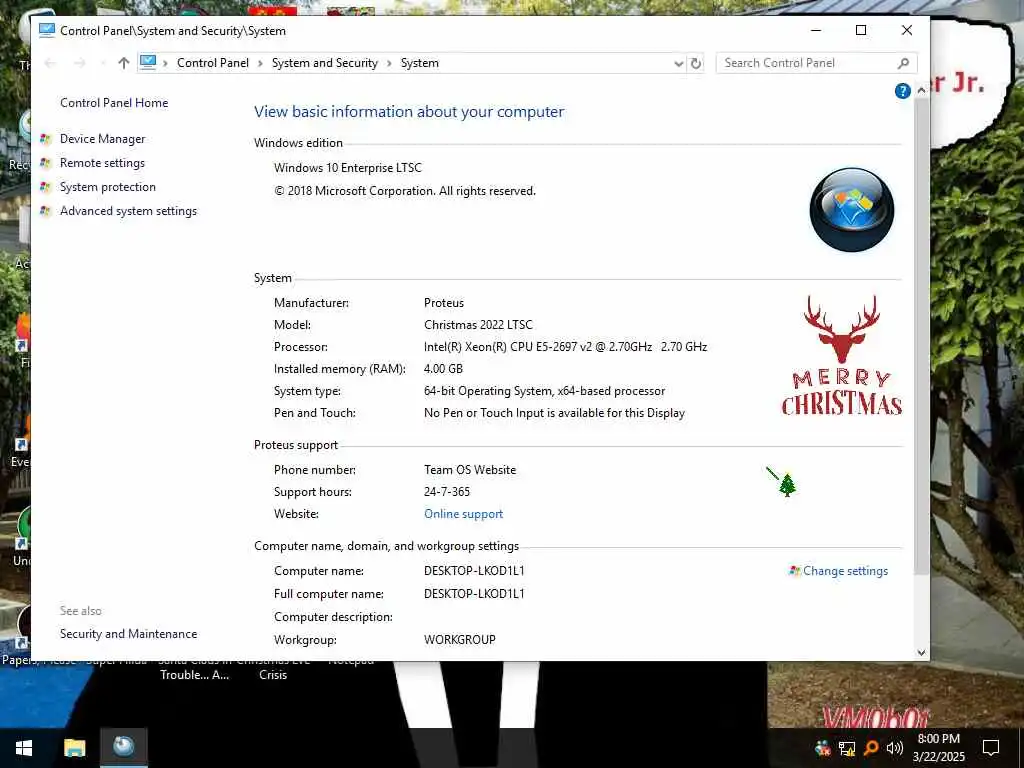This screenshot has height=768, width=1024.
Task: Click 64-bit Operating System value text
Action: [545, 391]
